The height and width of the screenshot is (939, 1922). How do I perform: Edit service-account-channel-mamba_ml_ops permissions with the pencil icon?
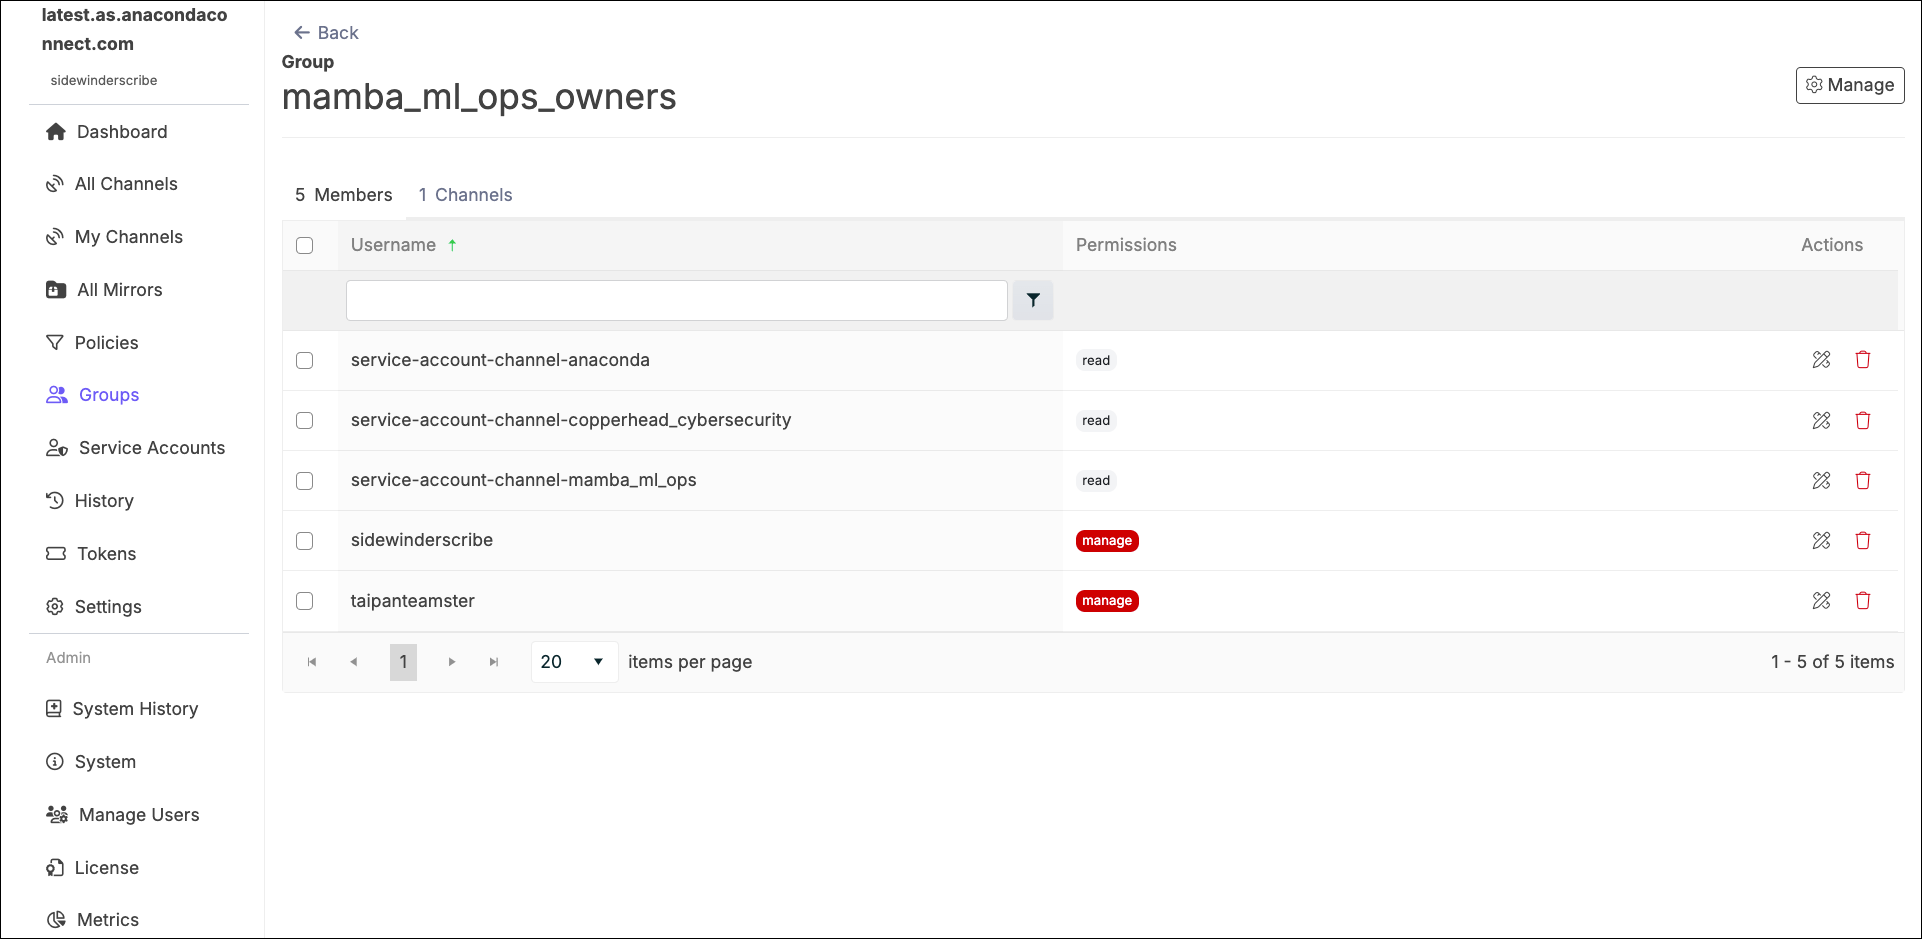(x=1821, y=481)
